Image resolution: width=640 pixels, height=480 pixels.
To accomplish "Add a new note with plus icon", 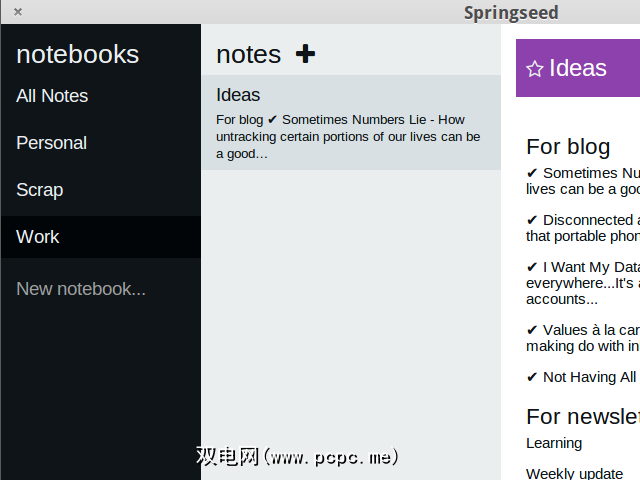I will point(306,54).
